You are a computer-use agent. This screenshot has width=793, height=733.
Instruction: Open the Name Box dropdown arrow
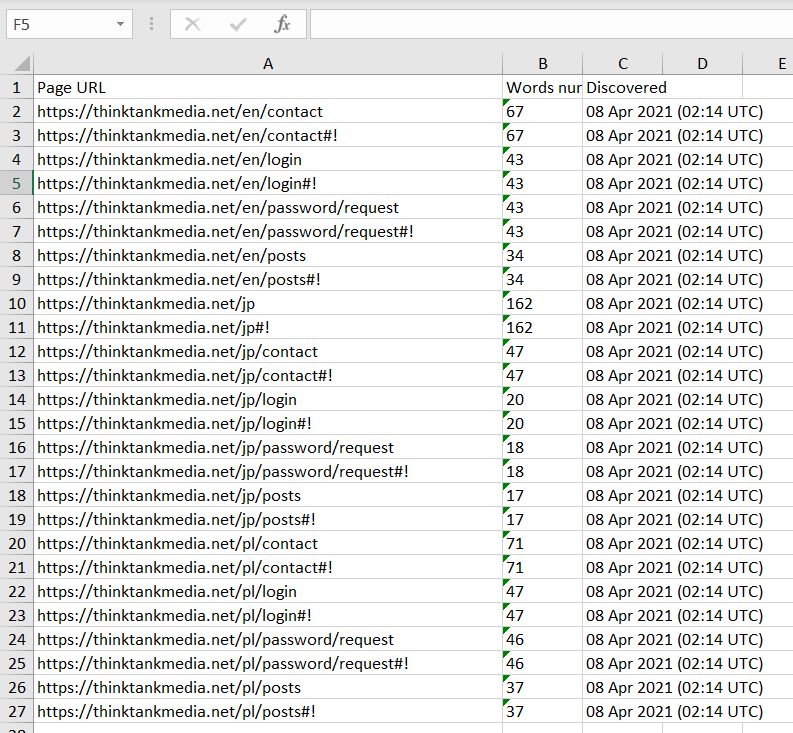(120, 24)
